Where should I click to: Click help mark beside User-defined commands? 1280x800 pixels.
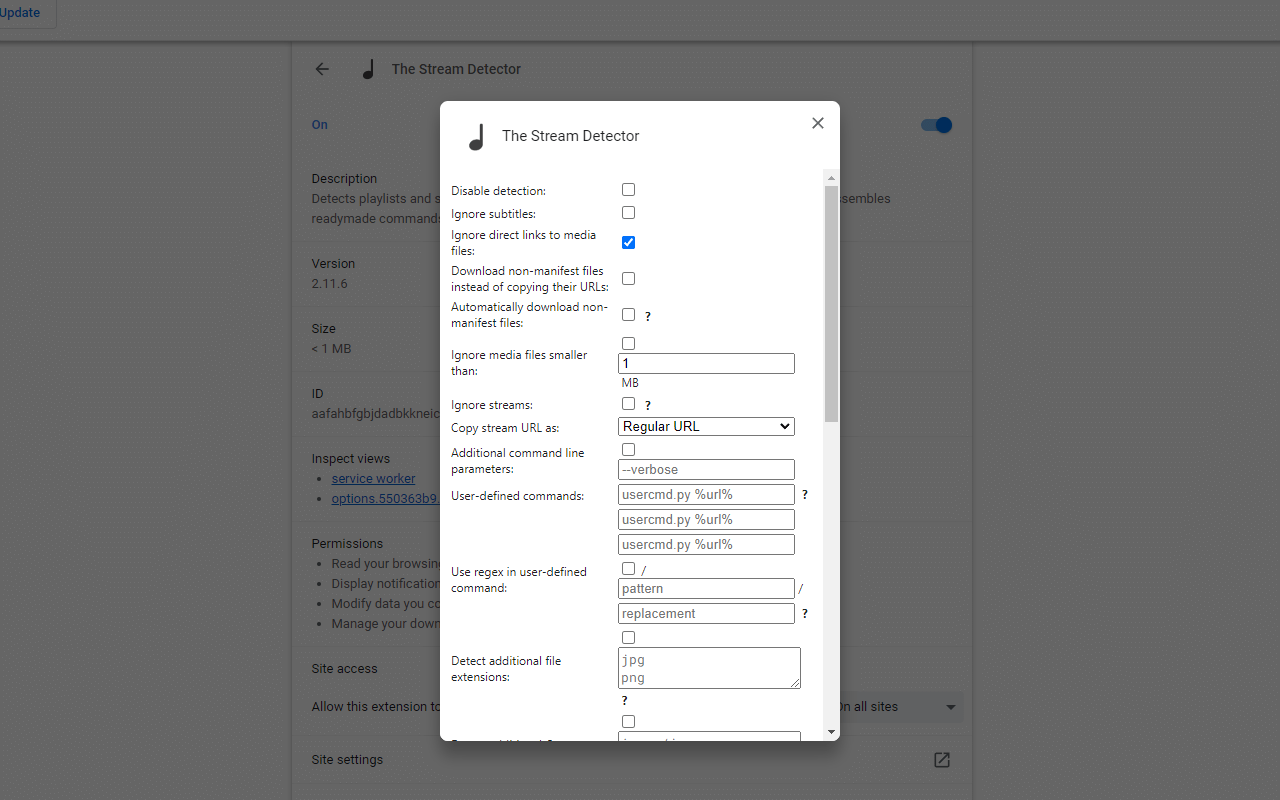805,495
